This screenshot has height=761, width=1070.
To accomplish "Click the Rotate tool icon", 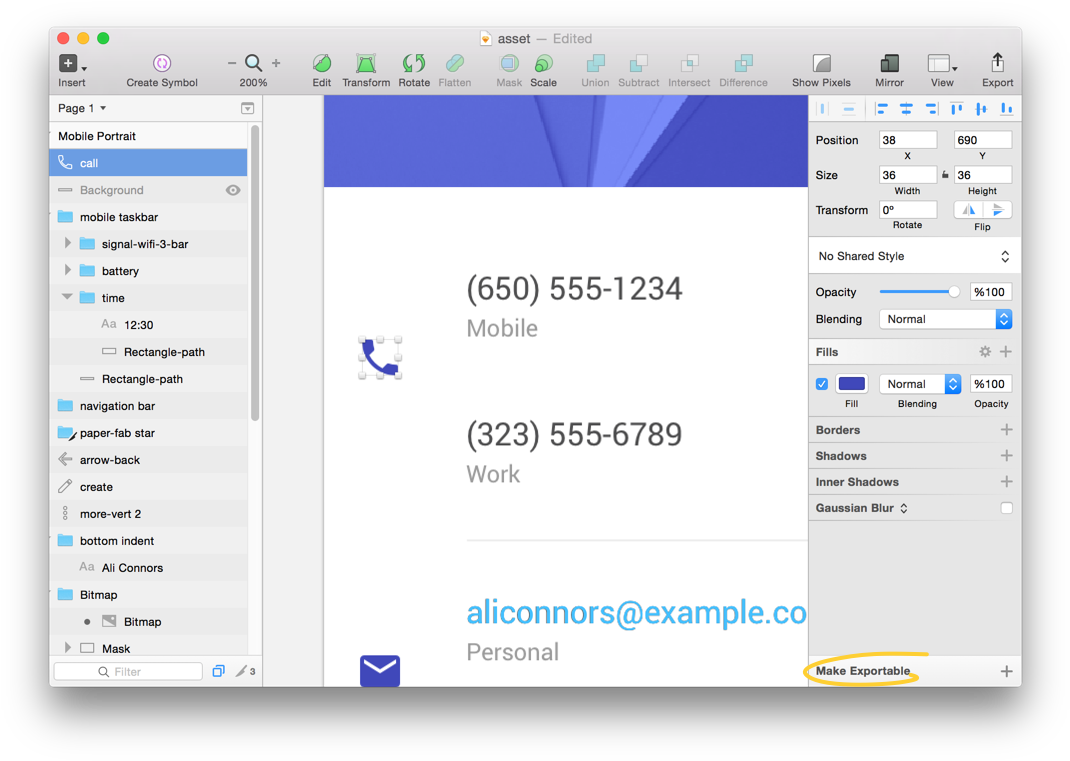I will 414,63.
